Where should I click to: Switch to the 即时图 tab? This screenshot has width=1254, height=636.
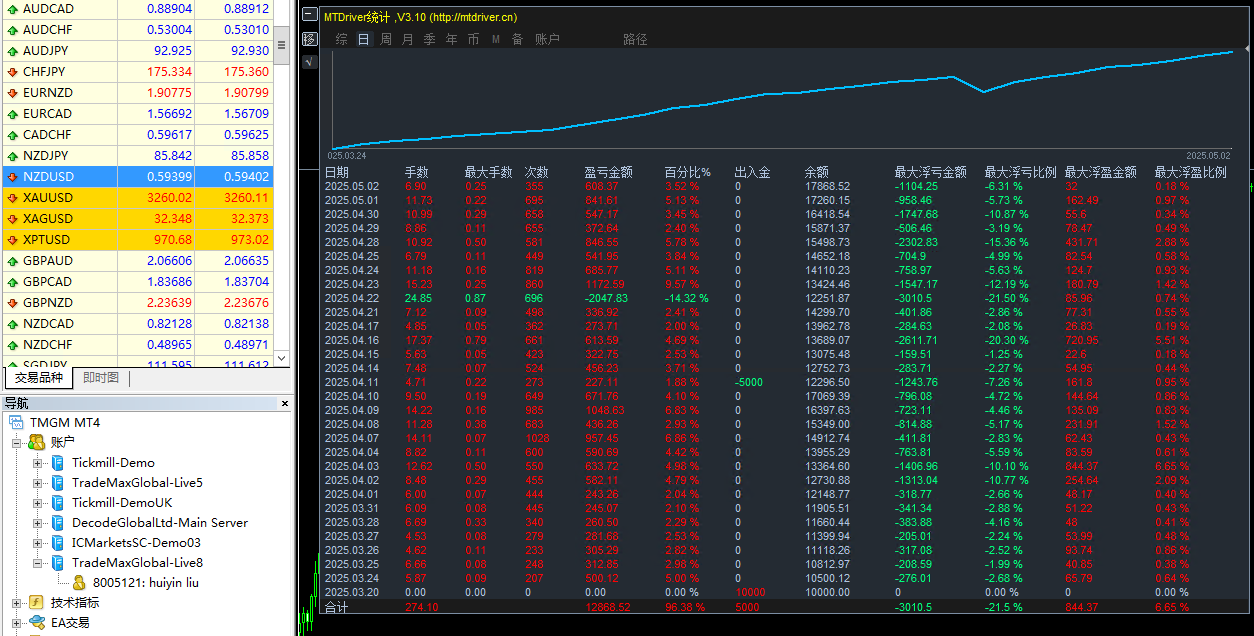pos(100,378)
